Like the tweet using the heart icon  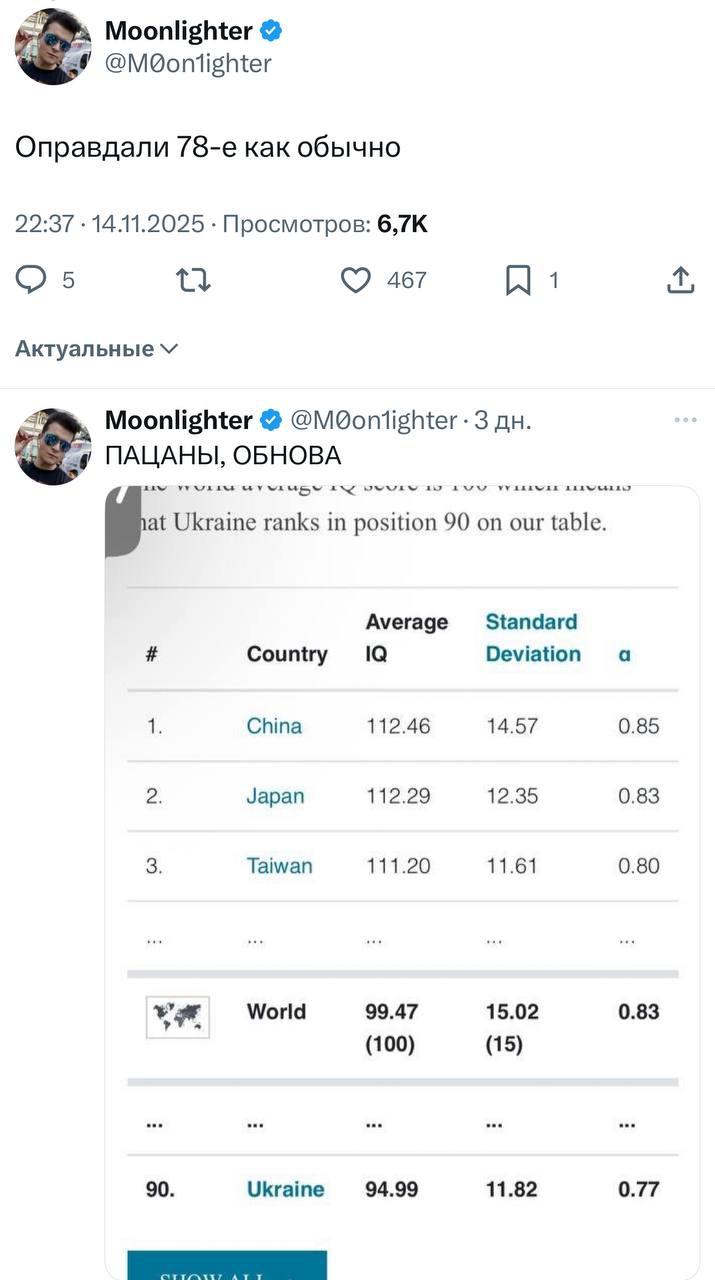coord(357,281)
